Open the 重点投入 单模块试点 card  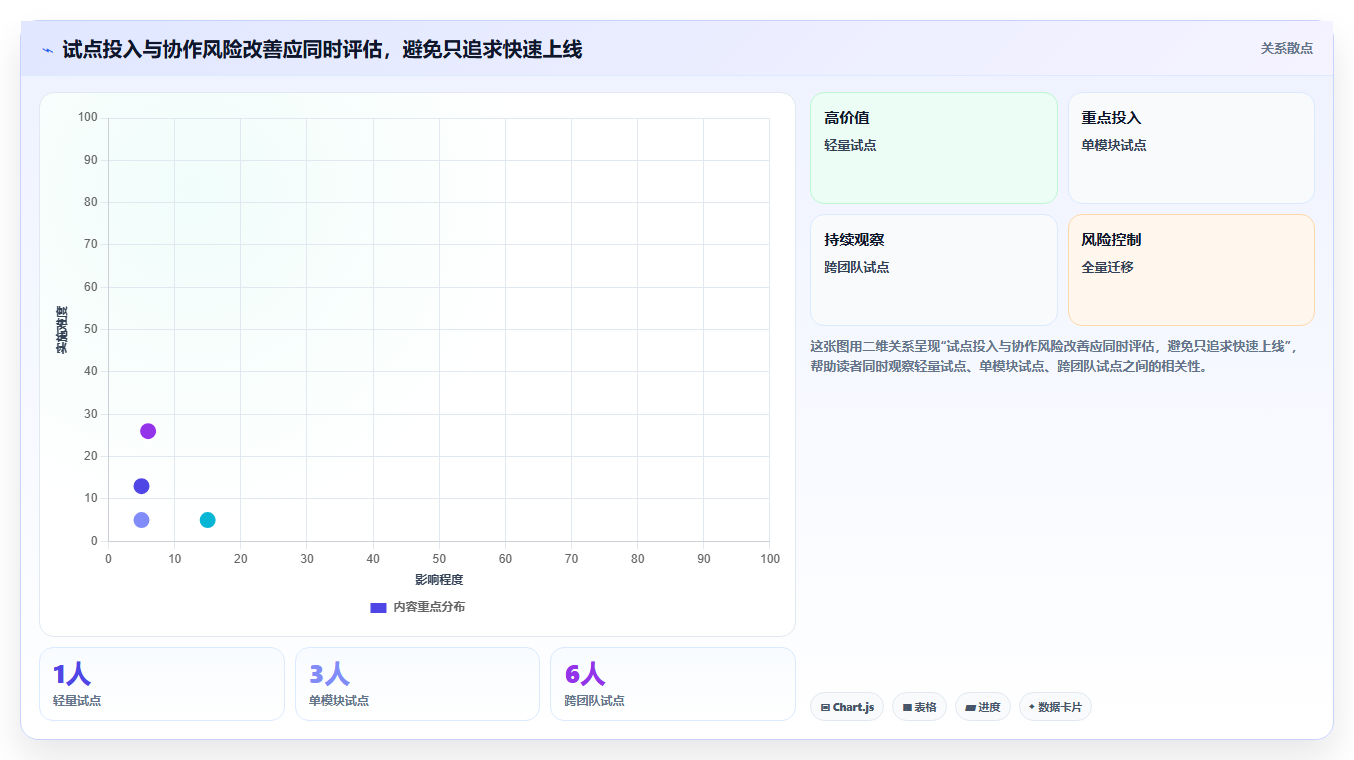pos(1191,148)
